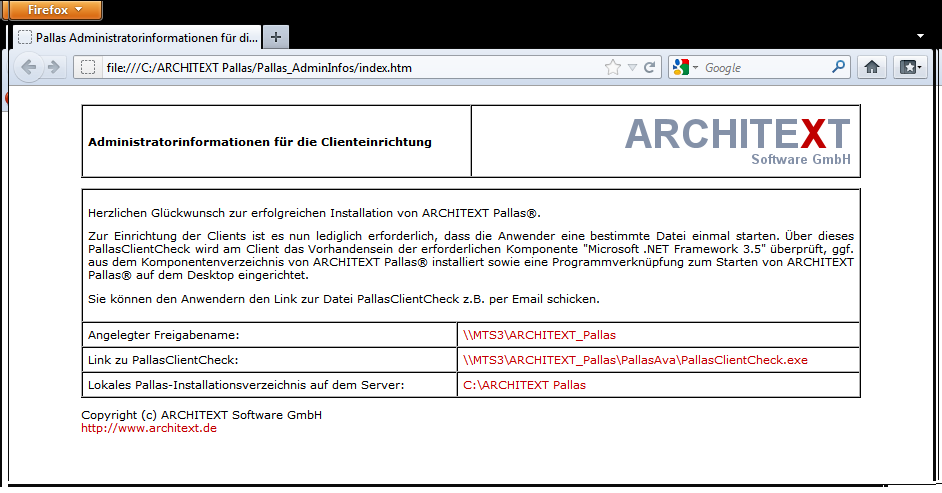This screenshot has width=942, height=493.
Task: Open a new tab with the plus button
Action: (276, 37)
